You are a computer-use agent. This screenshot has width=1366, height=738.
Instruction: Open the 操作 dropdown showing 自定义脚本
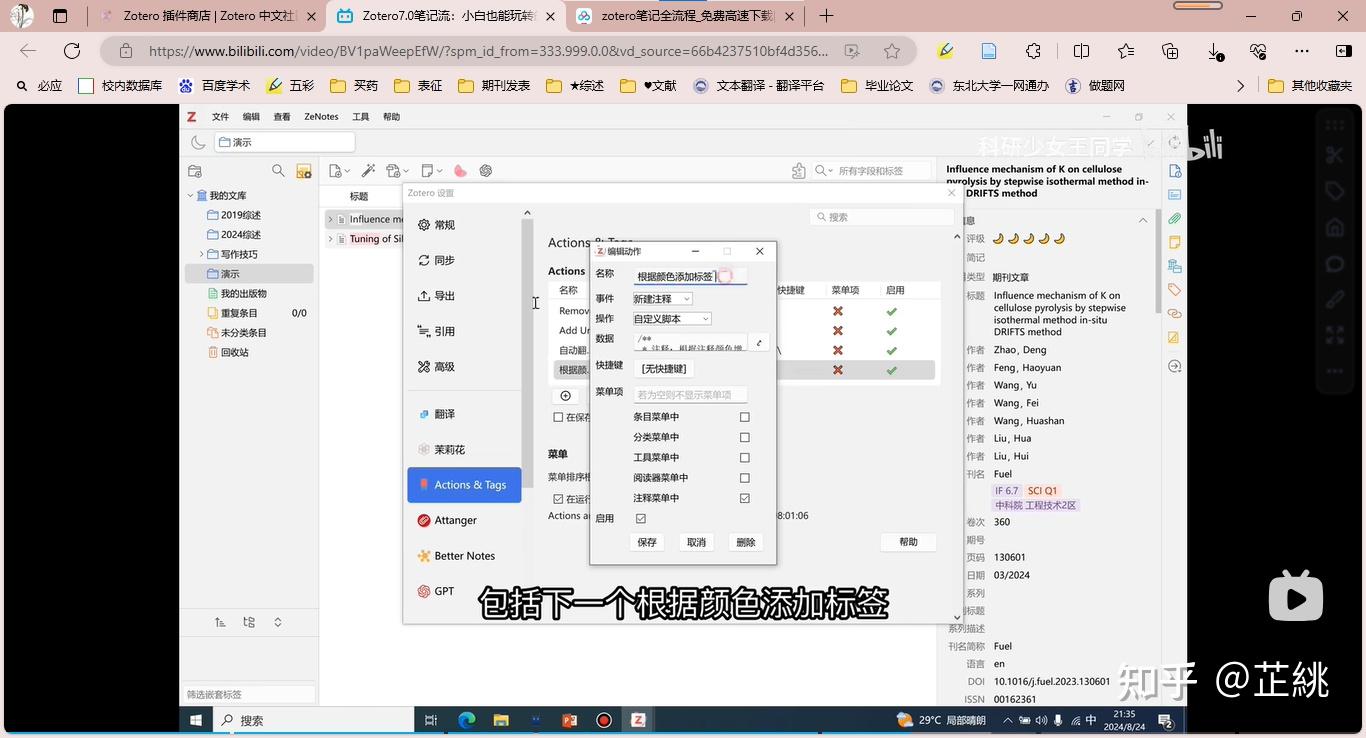click(672, 319)
